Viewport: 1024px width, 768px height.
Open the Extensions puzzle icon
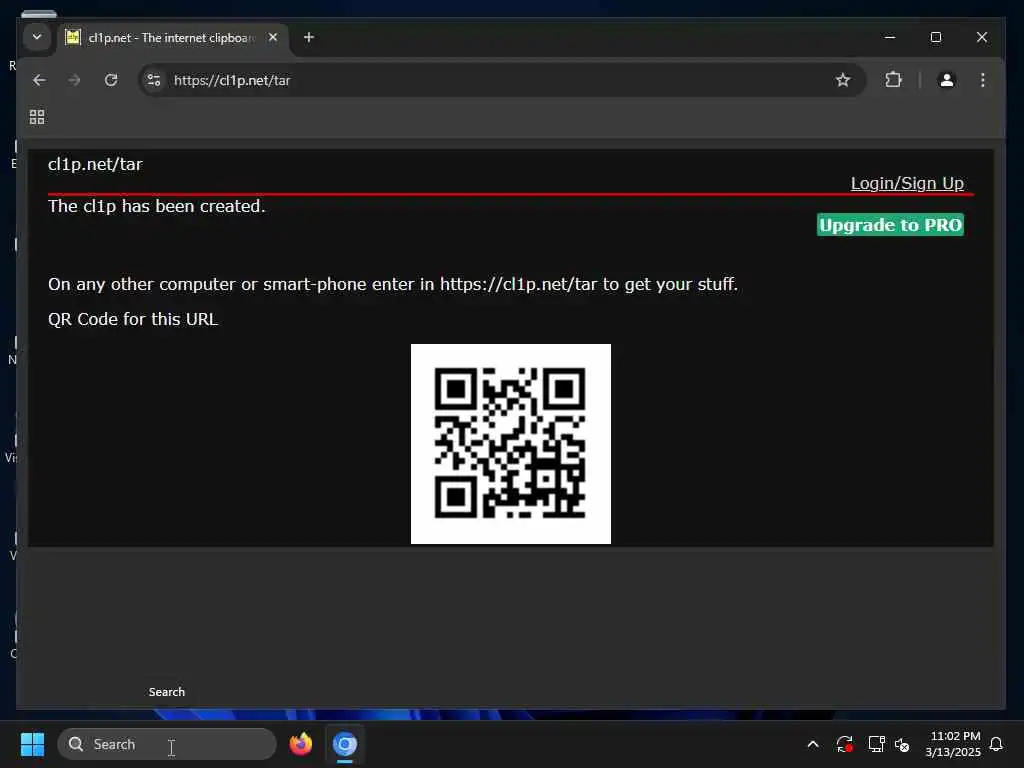tap(893, 80)
